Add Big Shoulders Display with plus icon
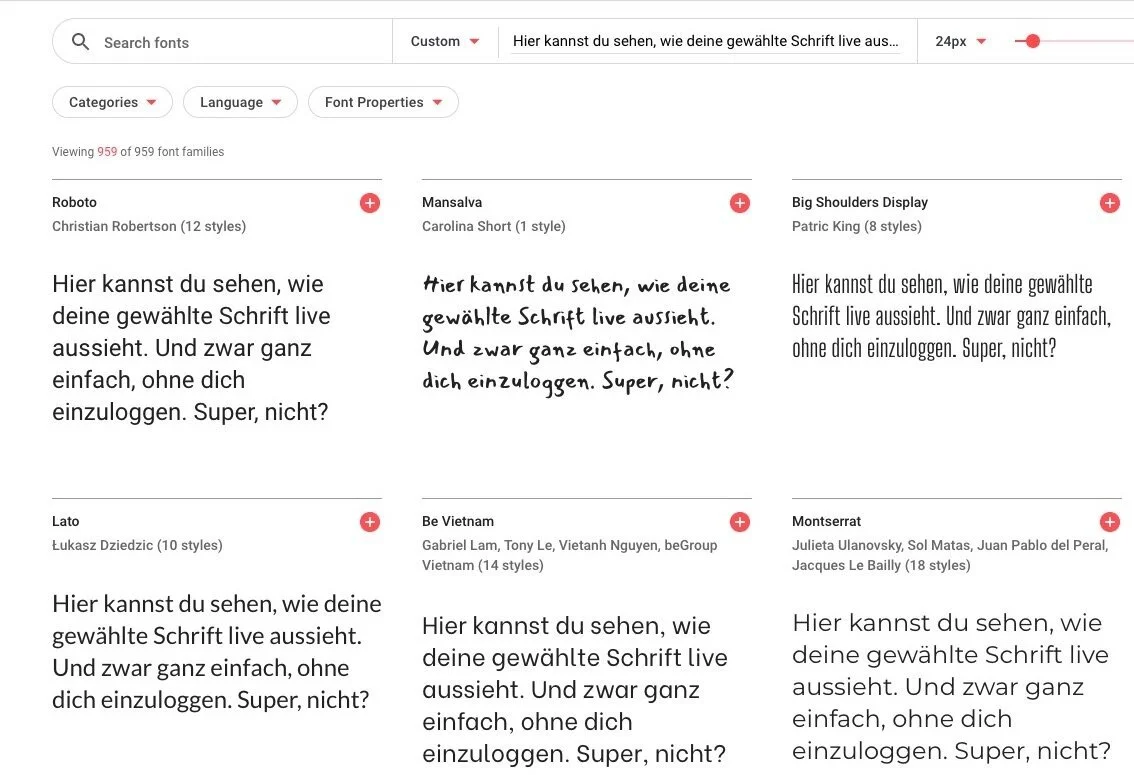 click(1109, 203)
